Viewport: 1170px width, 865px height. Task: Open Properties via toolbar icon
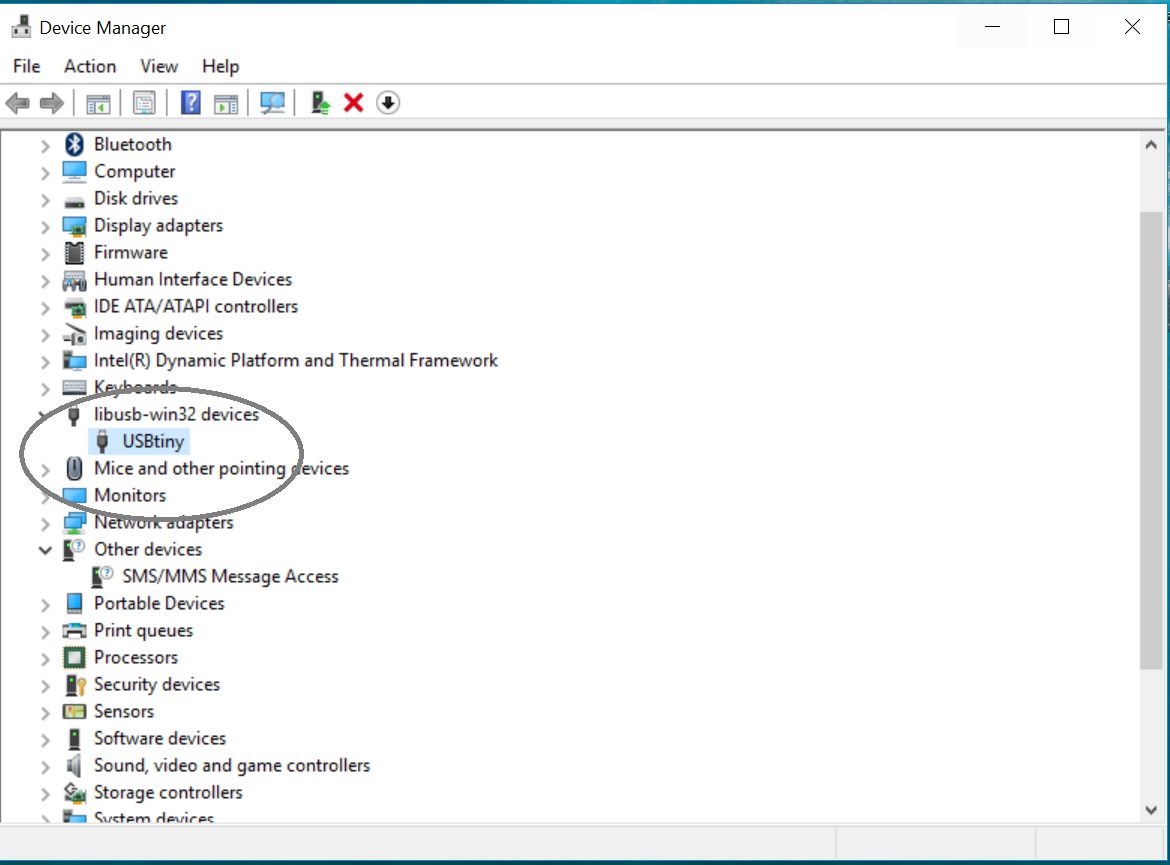pos(144,103)
